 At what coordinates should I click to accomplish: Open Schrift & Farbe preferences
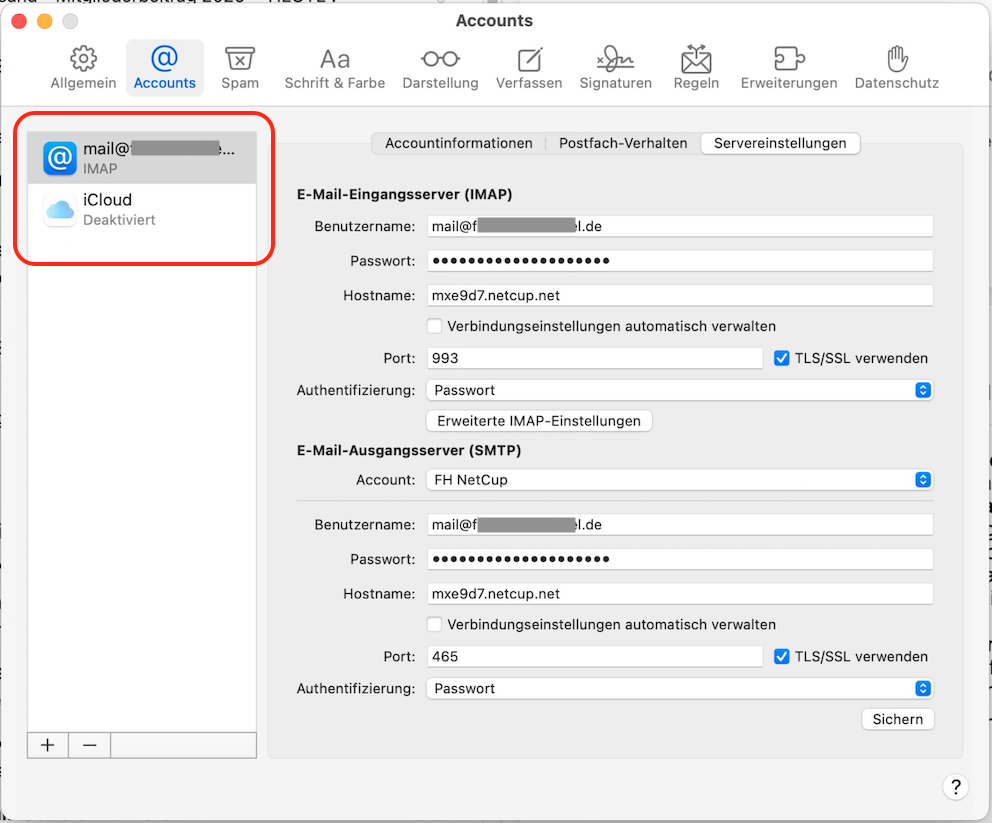[334, 68]
